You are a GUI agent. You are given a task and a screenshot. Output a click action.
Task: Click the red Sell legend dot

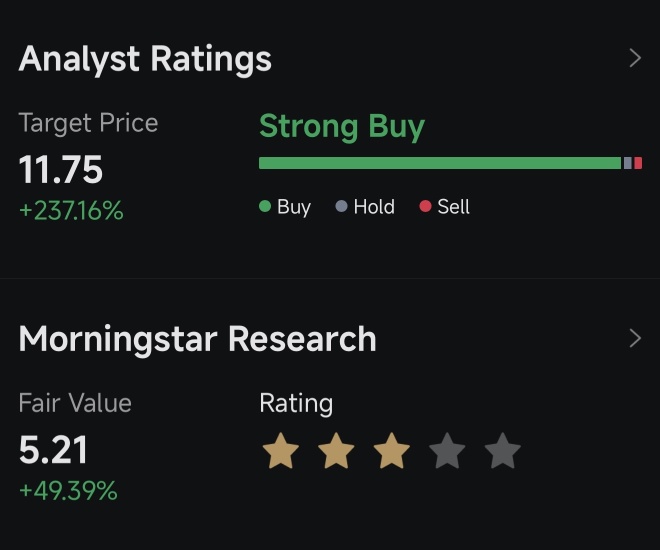(425, 207)
